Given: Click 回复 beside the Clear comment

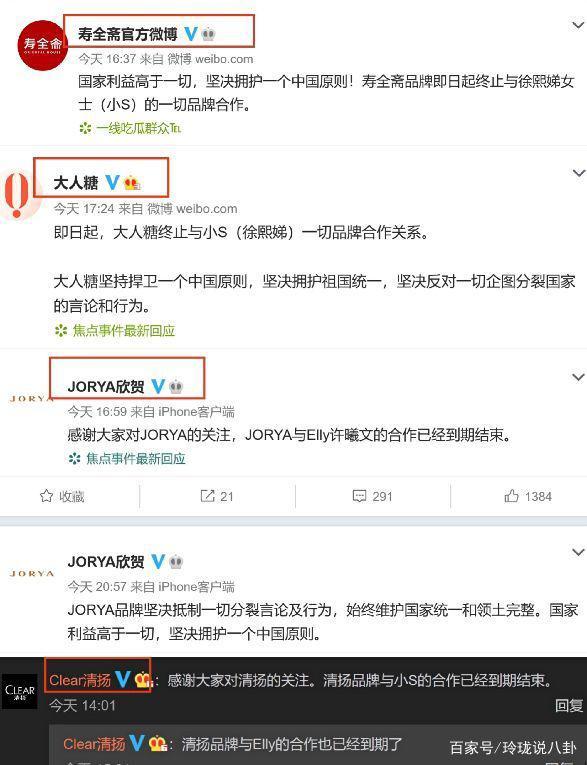Looking at the screenshot, I should (569, 705).
